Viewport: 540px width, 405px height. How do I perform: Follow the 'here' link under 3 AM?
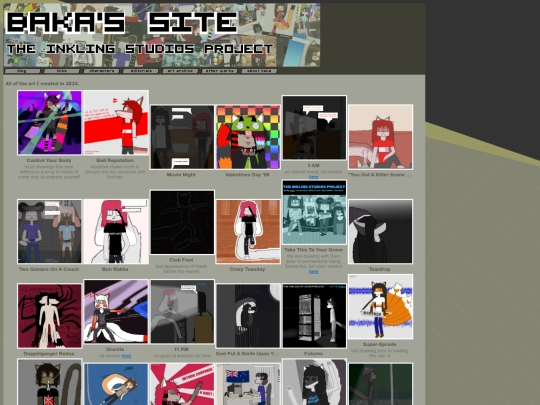tap(313, 177)
